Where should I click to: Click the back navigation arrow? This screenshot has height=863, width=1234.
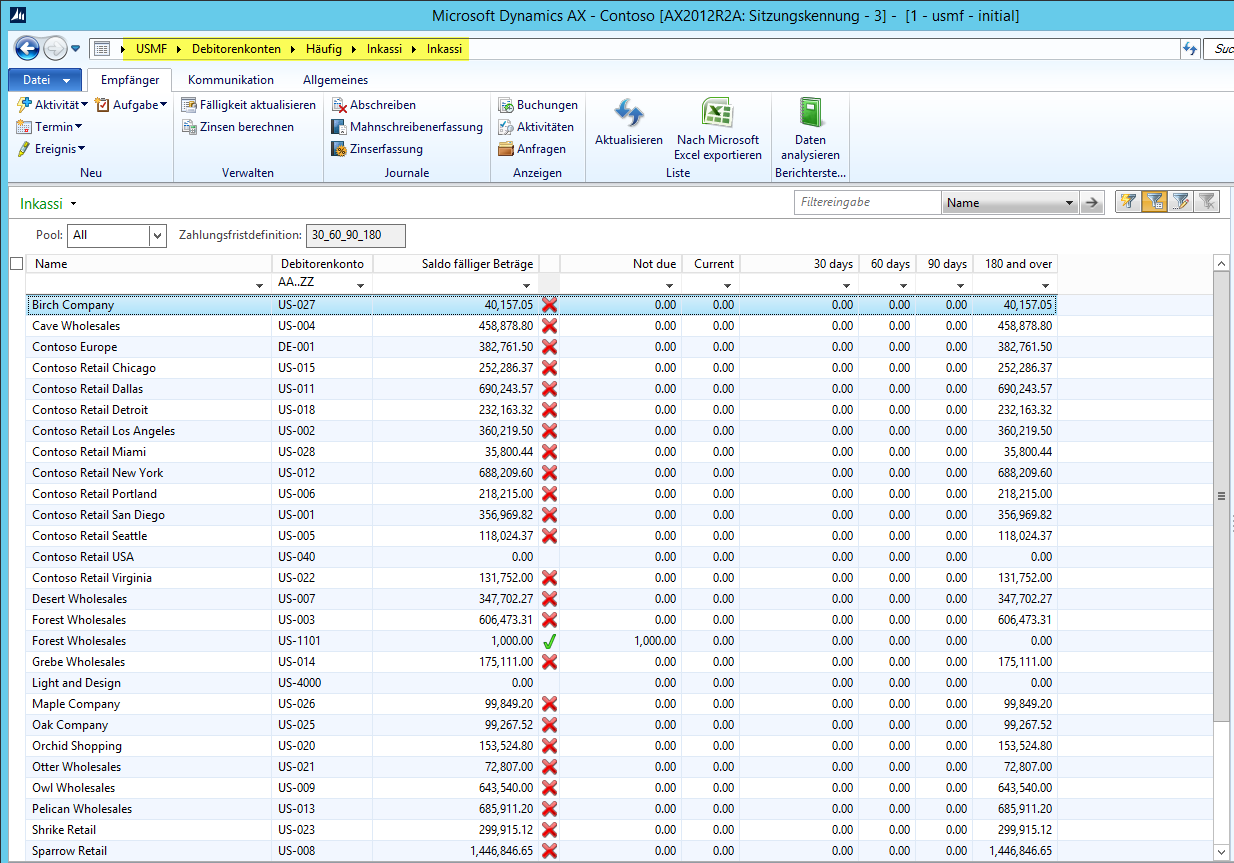(27, 48)
